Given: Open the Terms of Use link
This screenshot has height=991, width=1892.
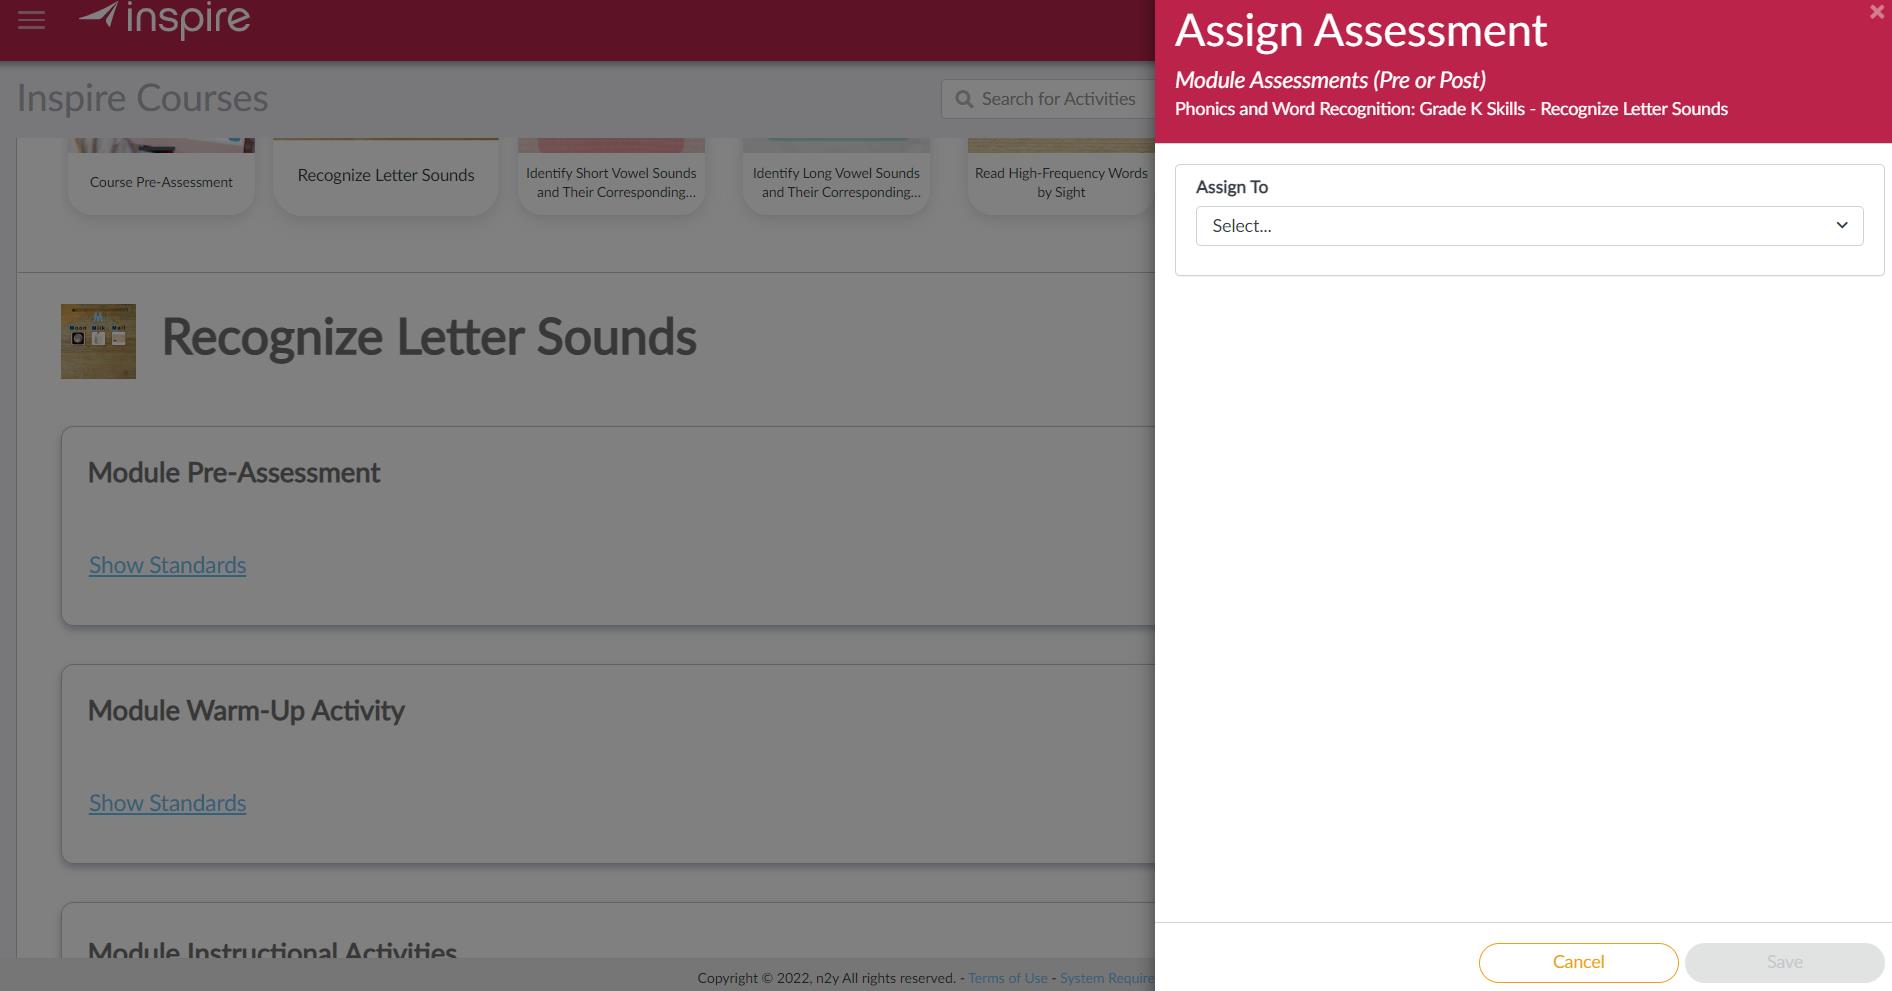Looking at the screenshot, I should pyautogui.click(x=1008, y=978).
